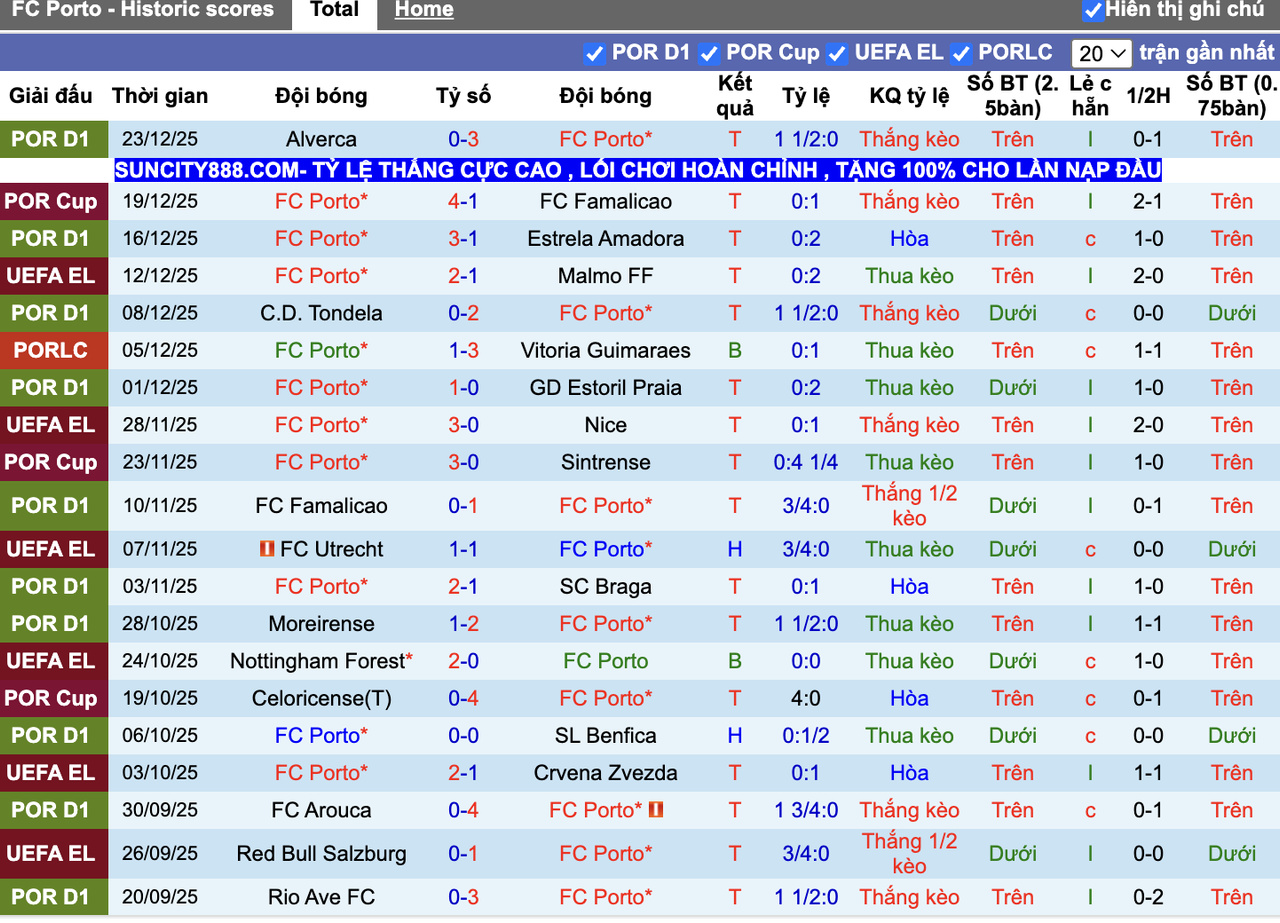This screenshot has height=923, width=1280.
Task: Click the date 06/10/25
Action: pyautogui.click(x=160, y=736)
